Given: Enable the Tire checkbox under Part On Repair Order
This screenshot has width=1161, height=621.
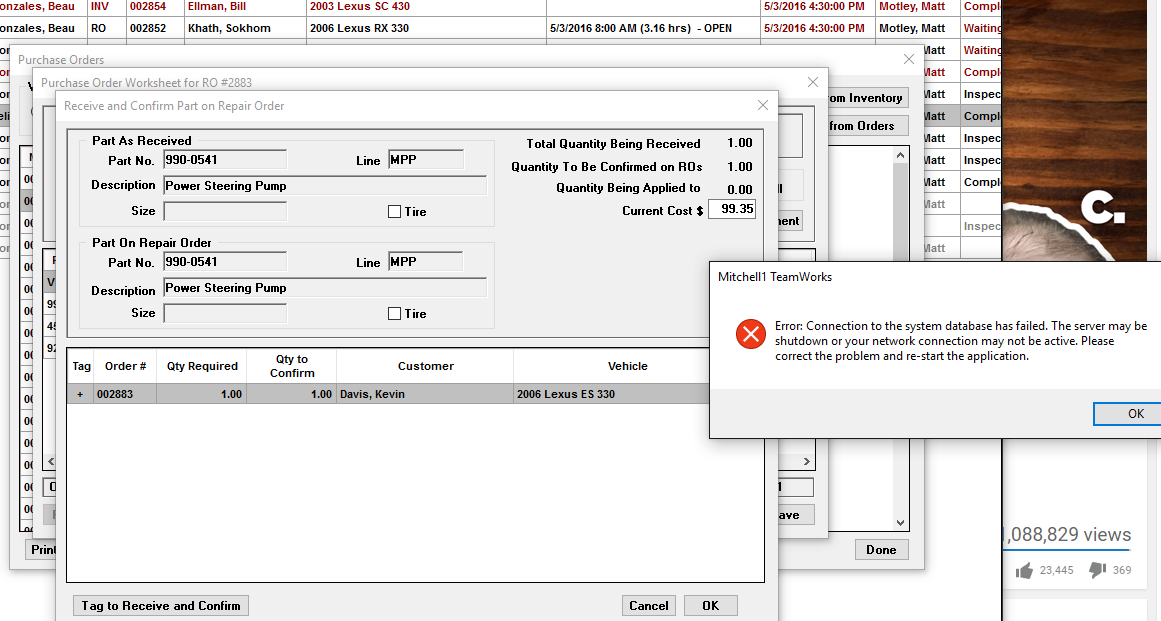Looking at the screenshot, I should click(394, 314).
